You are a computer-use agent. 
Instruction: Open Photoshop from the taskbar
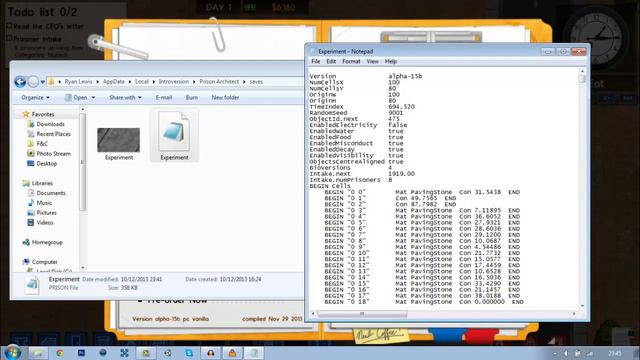[81, 353]
